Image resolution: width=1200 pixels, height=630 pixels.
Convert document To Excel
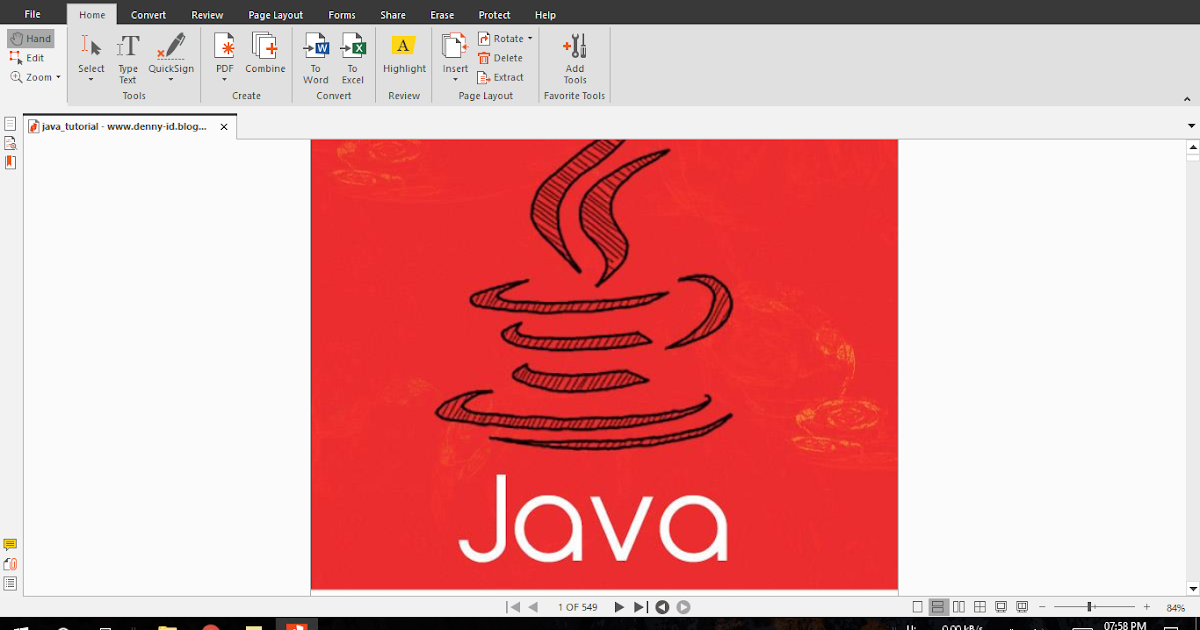[x=352, y=58]
